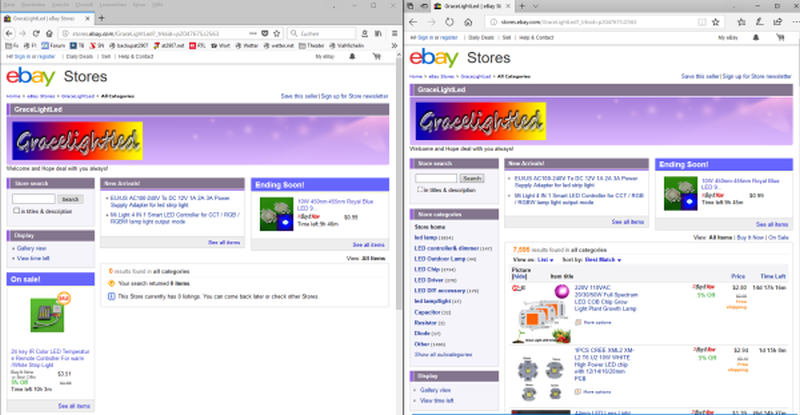Open 'LED Chip' store category in Edge

coord(427,269)
